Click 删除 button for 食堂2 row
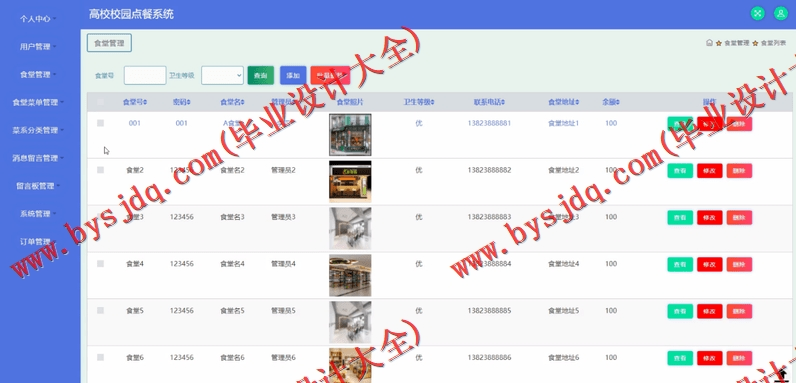This screenshot has height=383, width=796. pos(739,171)
